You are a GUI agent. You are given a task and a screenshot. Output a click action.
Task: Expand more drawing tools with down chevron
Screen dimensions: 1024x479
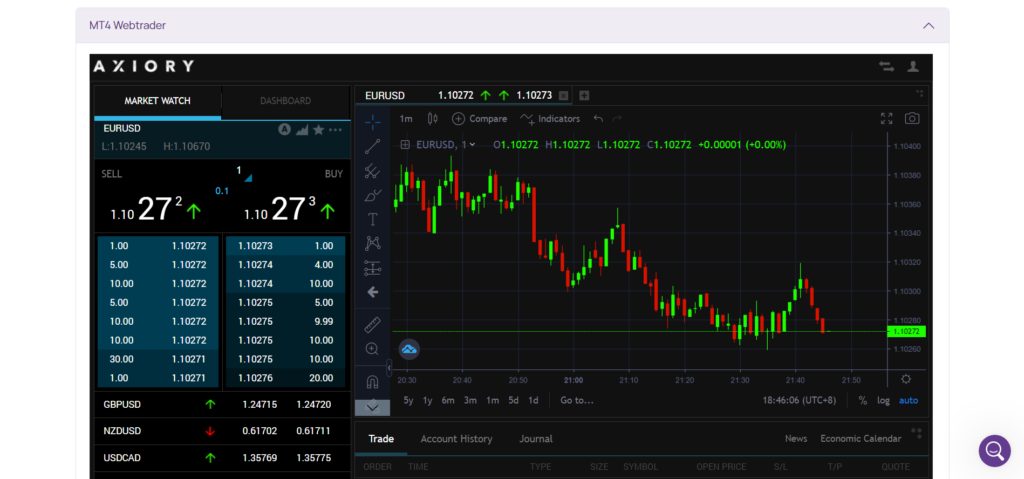(x=373, y=407)
